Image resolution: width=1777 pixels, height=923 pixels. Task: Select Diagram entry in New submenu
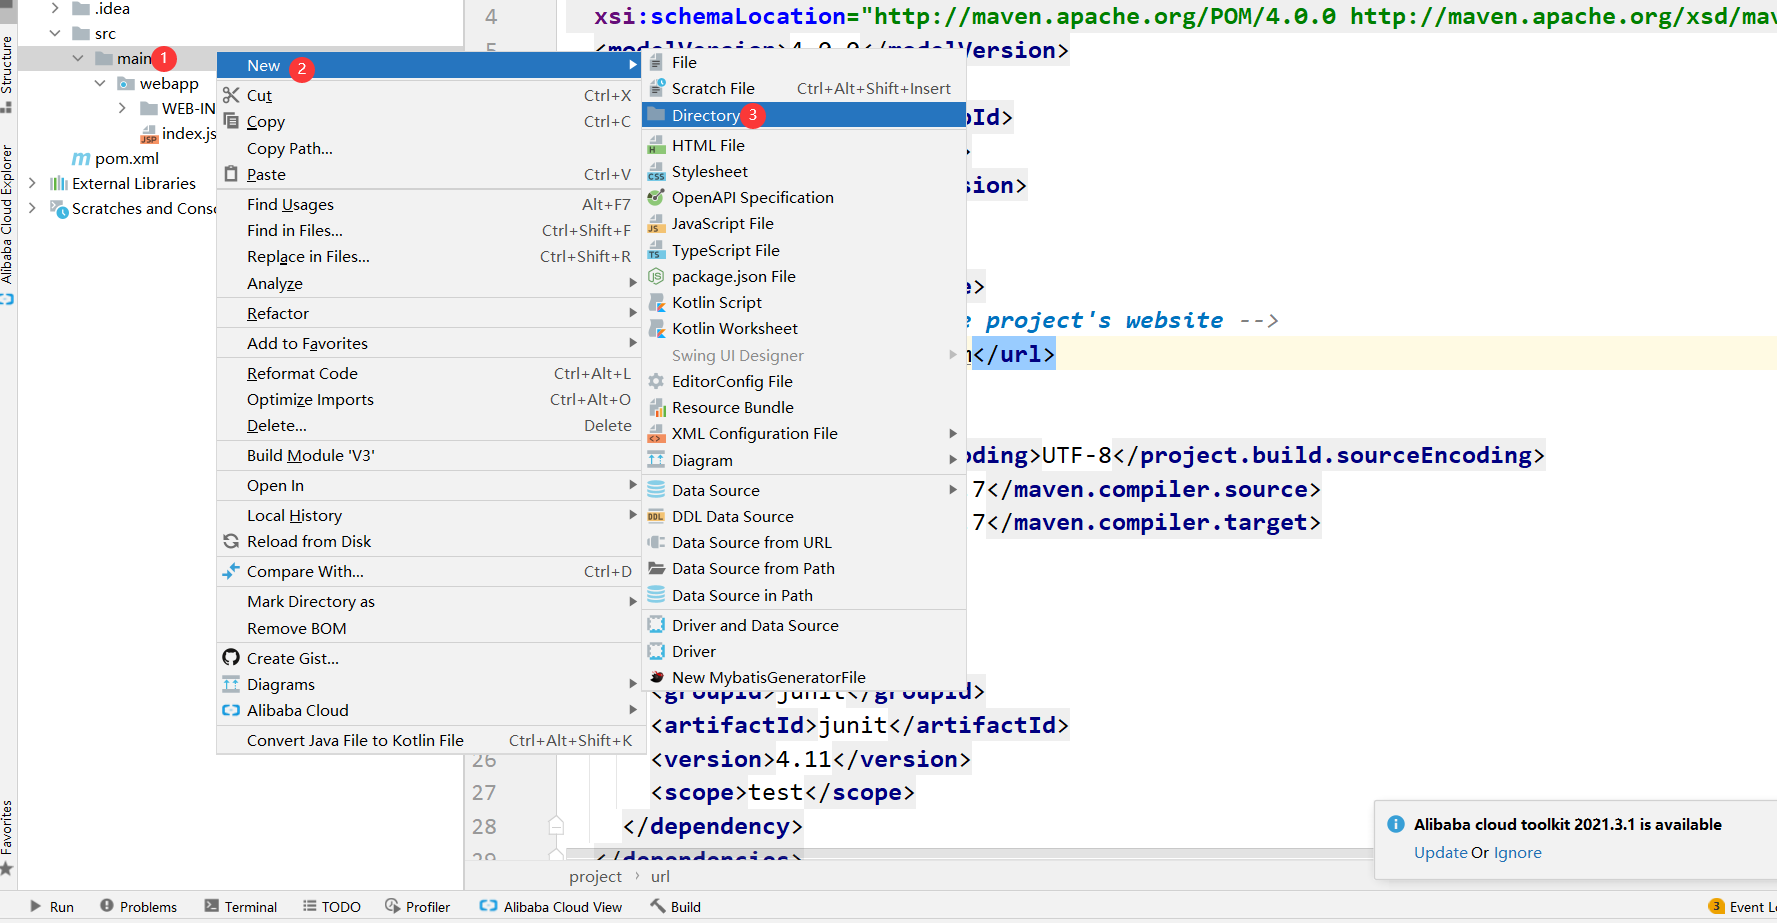(x=803, y=460)
